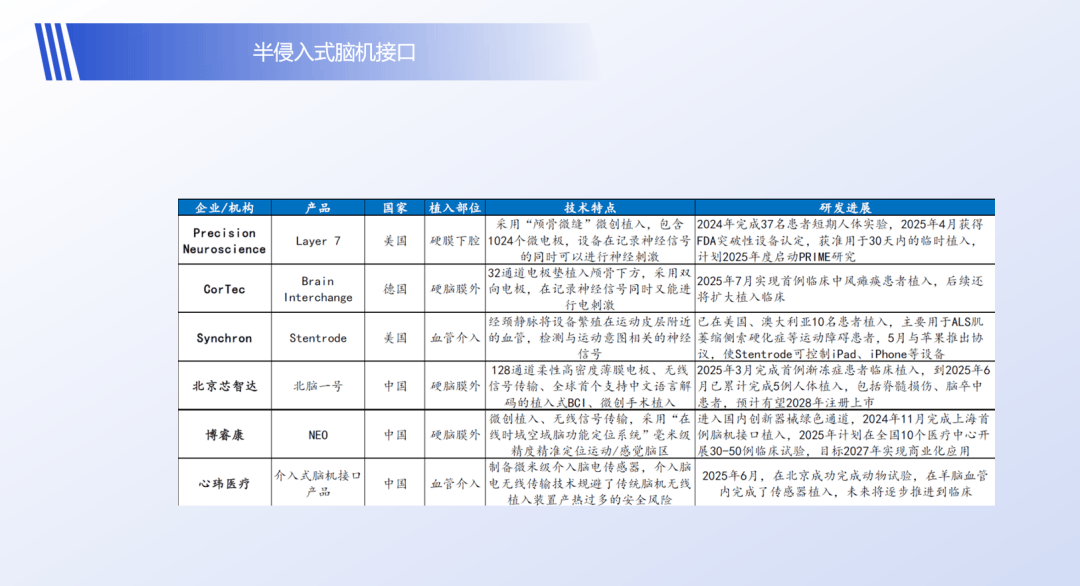This screenshot has width=1080, height=586.
Task: Click the 2025年3月完成首例 progress cell
Action: click(x=845, y=386)
